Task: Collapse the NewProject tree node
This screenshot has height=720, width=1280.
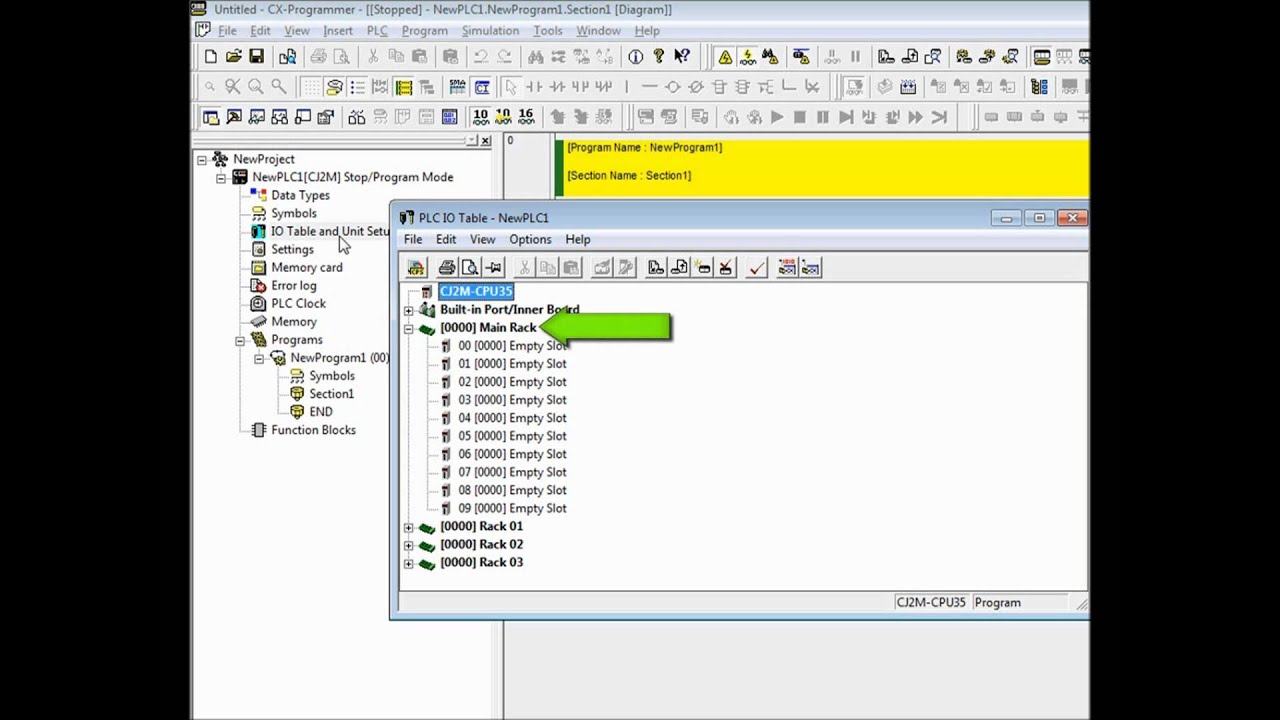Action: click(202, 159)
